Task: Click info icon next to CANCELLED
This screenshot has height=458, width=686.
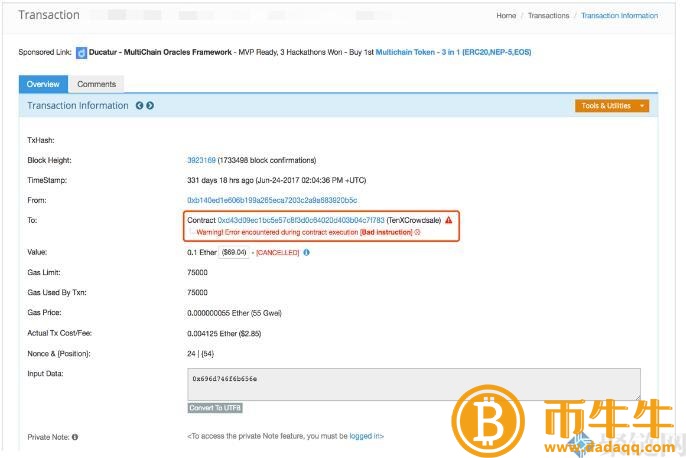Action: 306,252
